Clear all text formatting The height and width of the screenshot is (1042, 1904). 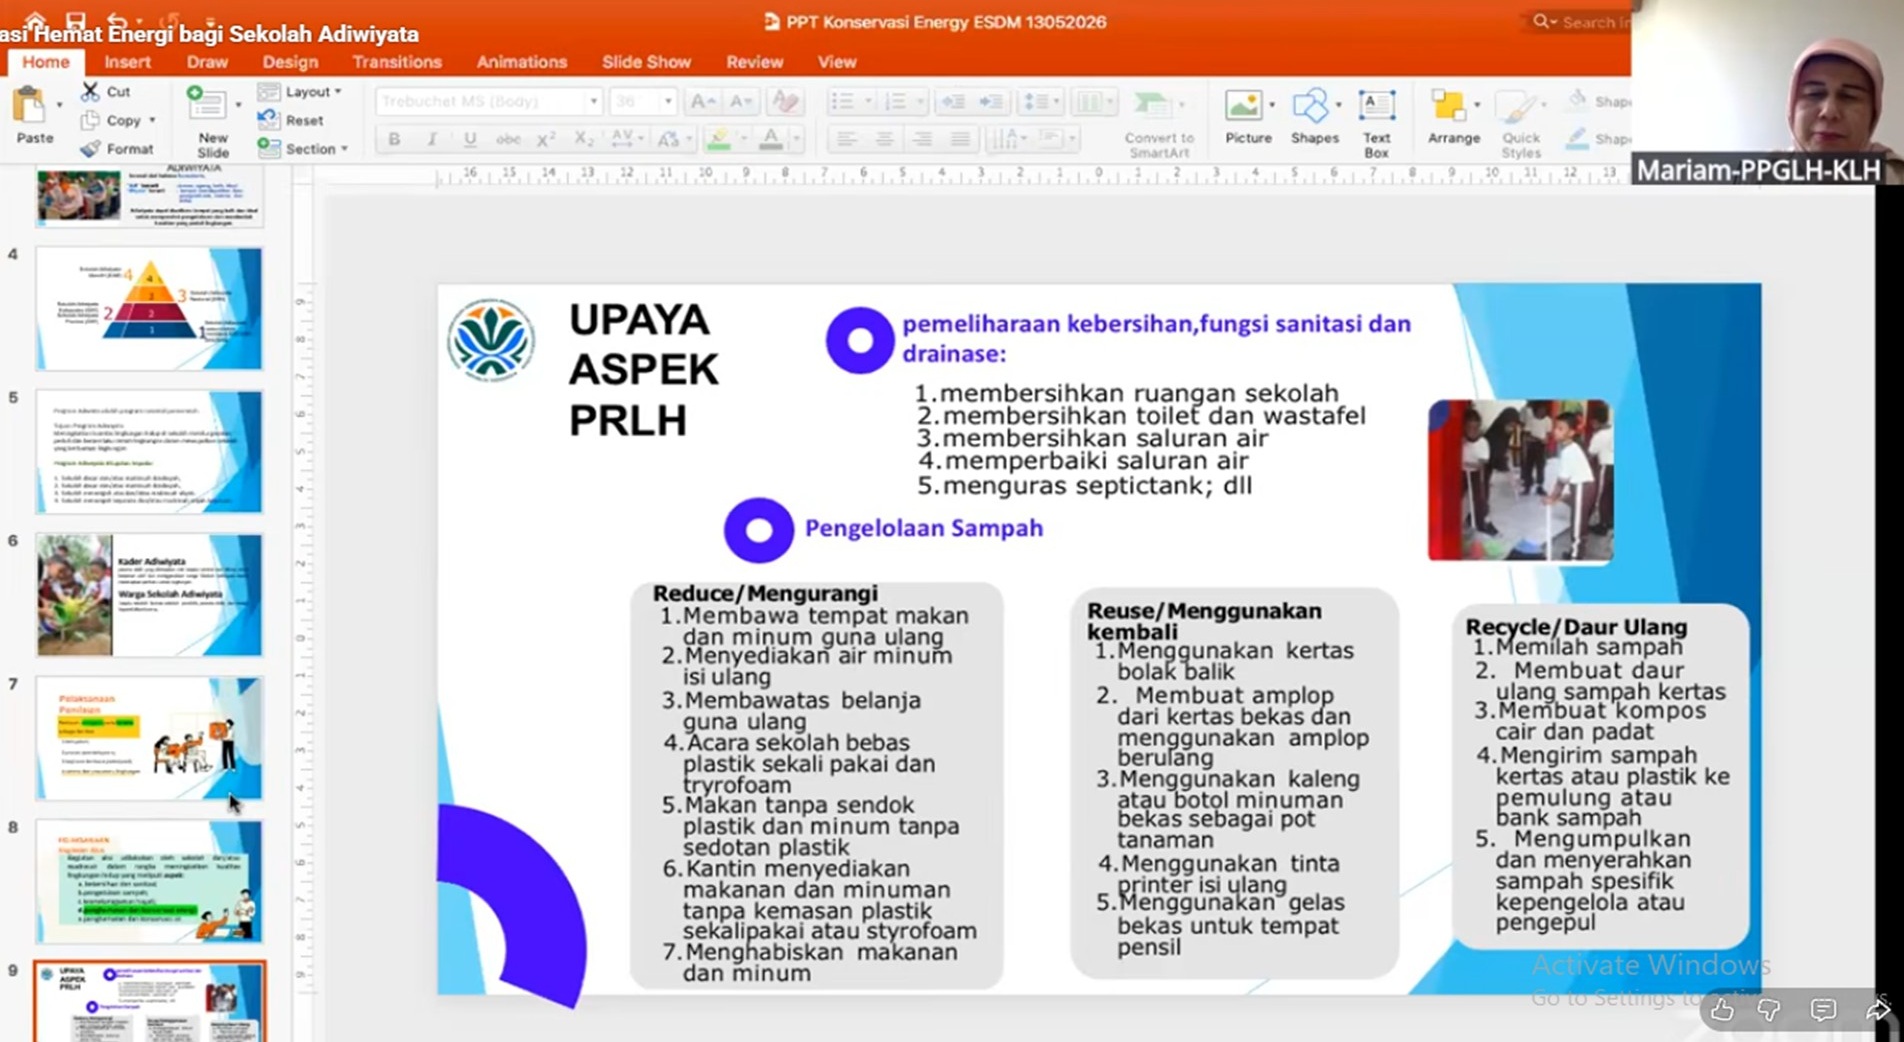point(786,101)
